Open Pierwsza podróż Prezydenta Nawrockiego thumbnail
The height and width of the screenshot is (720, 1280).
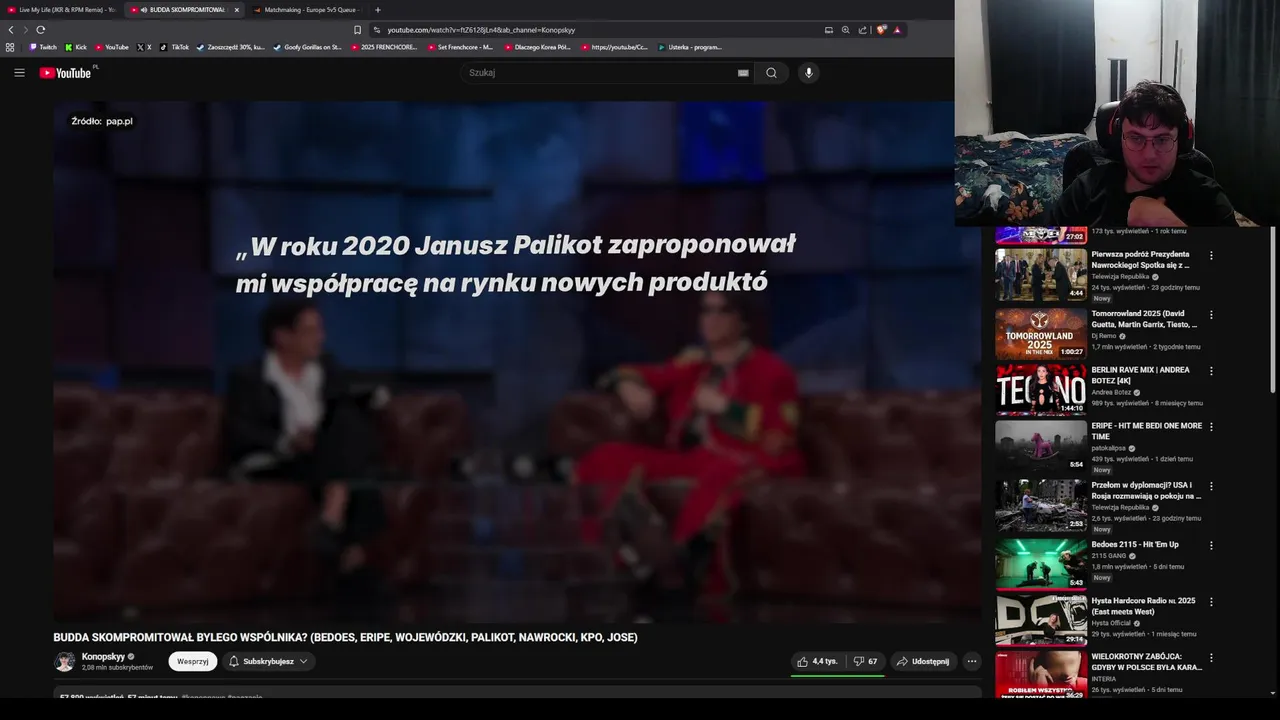(1040, 275)
